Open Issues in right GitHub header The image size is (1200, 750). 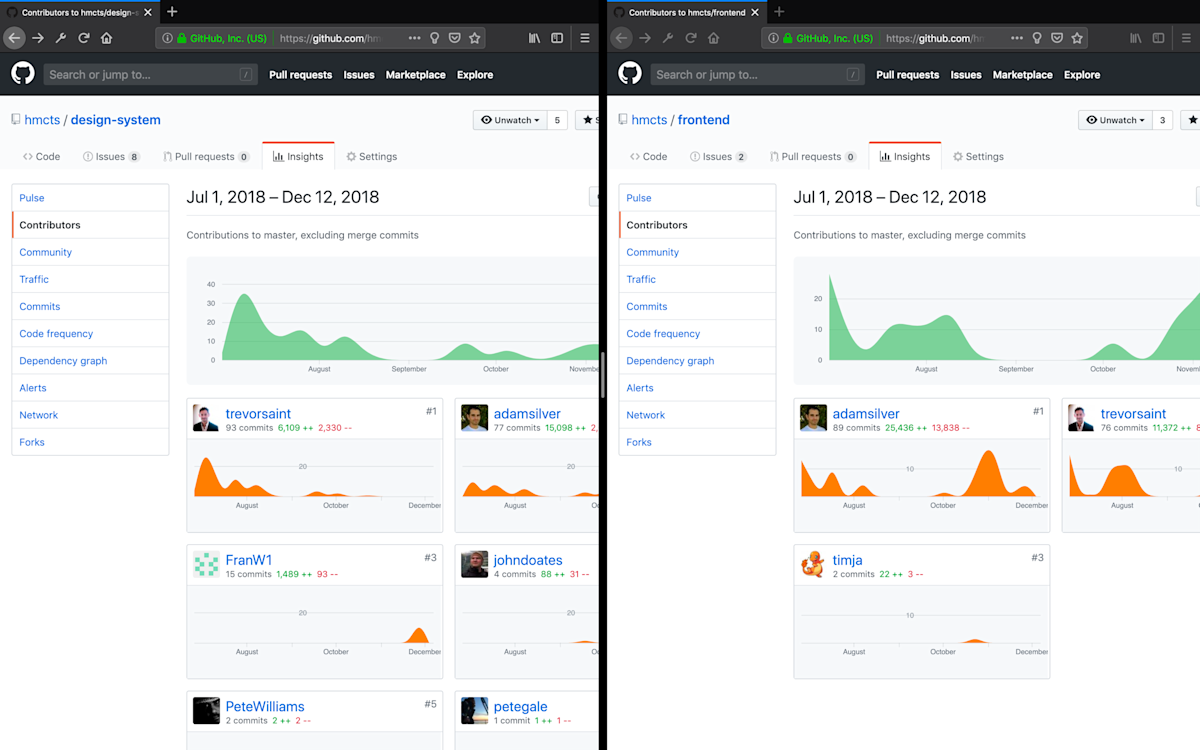click(x=966, y=75)
